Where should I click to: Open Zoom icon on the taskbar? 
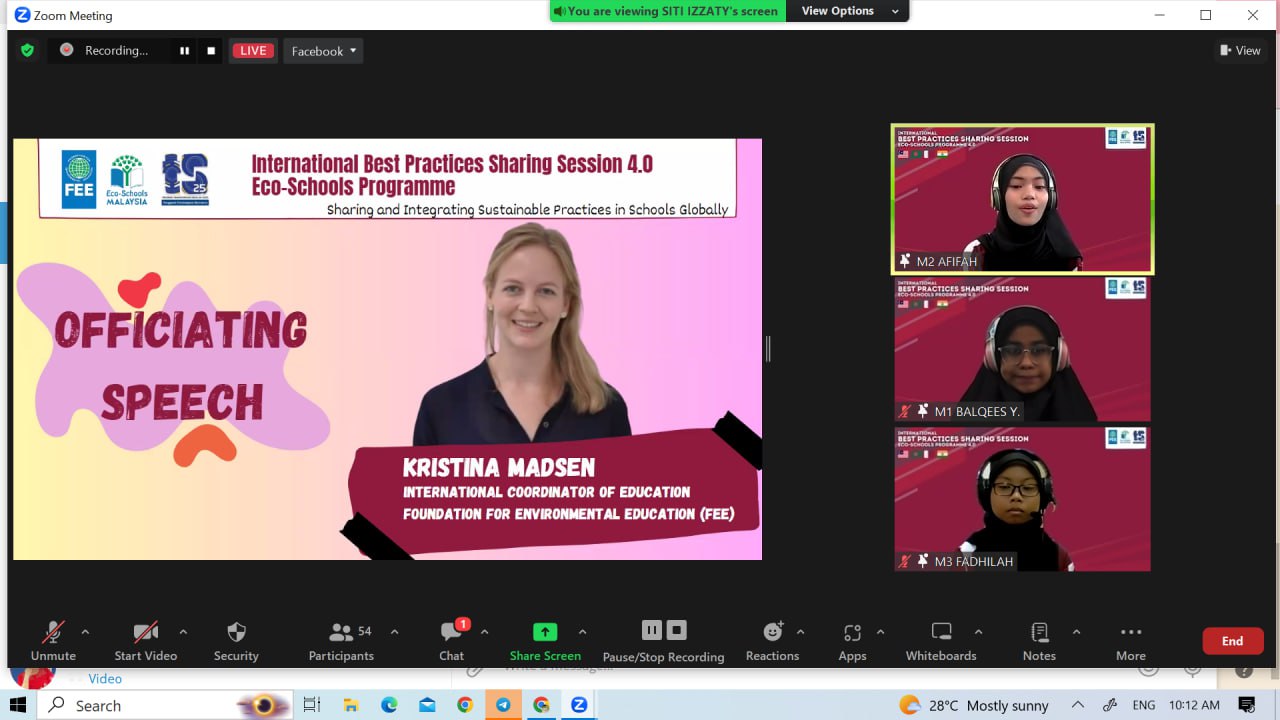coord(579,705)
